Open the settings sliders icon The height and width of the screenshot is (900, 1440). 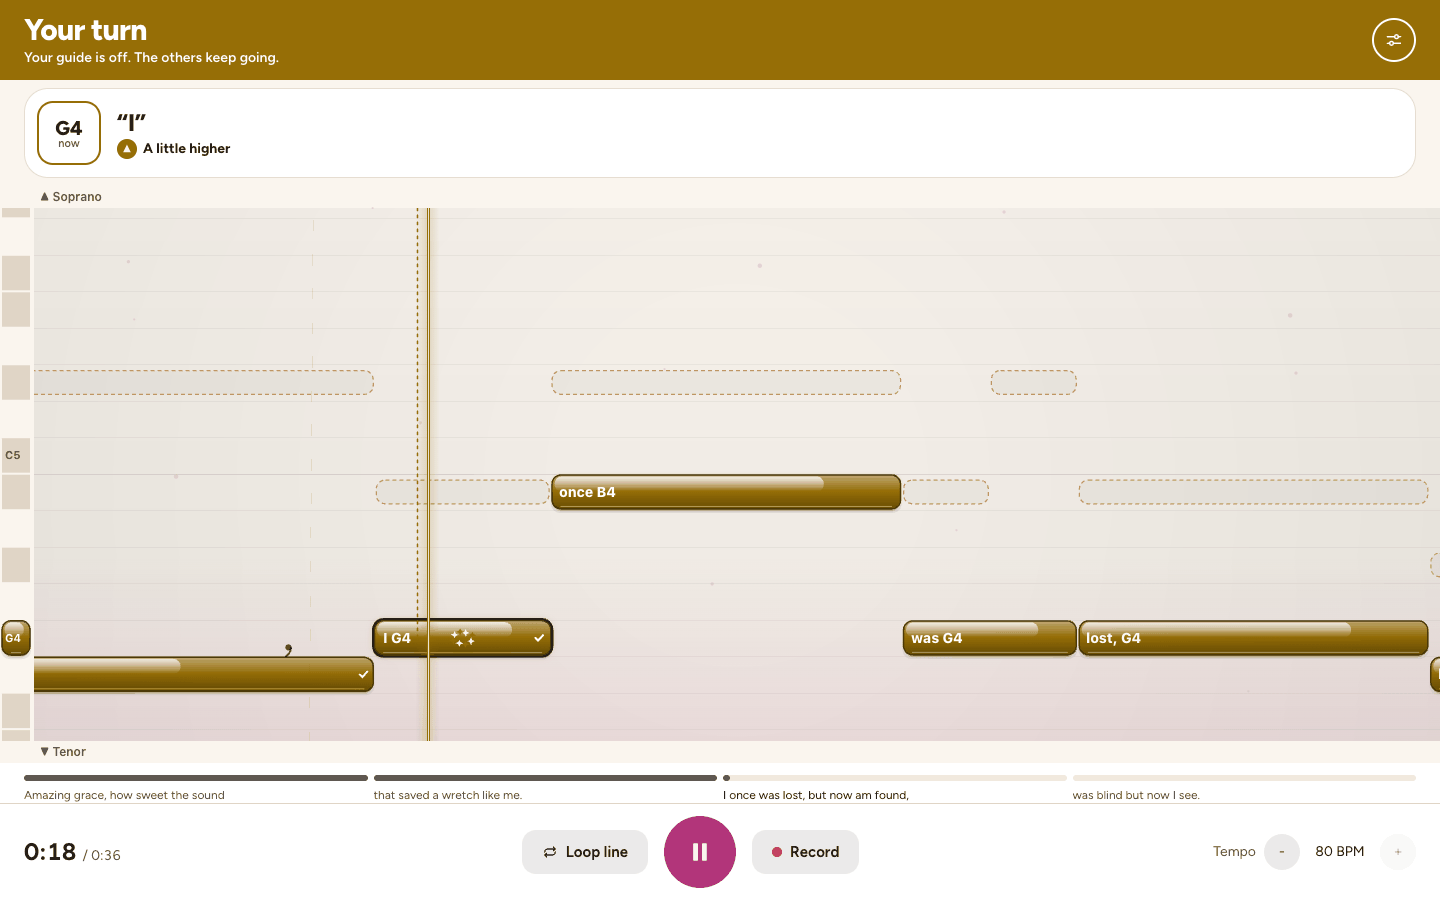click(x=1393, y=40)
